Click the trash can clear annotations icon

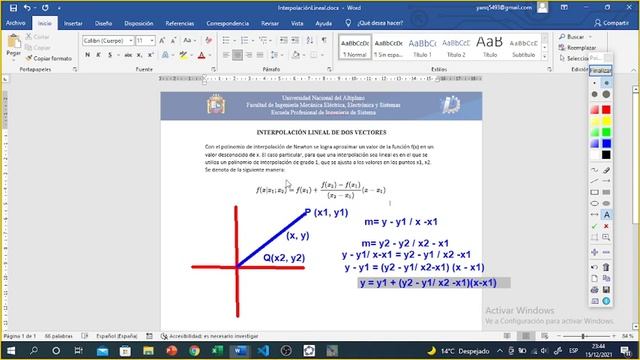[x=606, y=267]
